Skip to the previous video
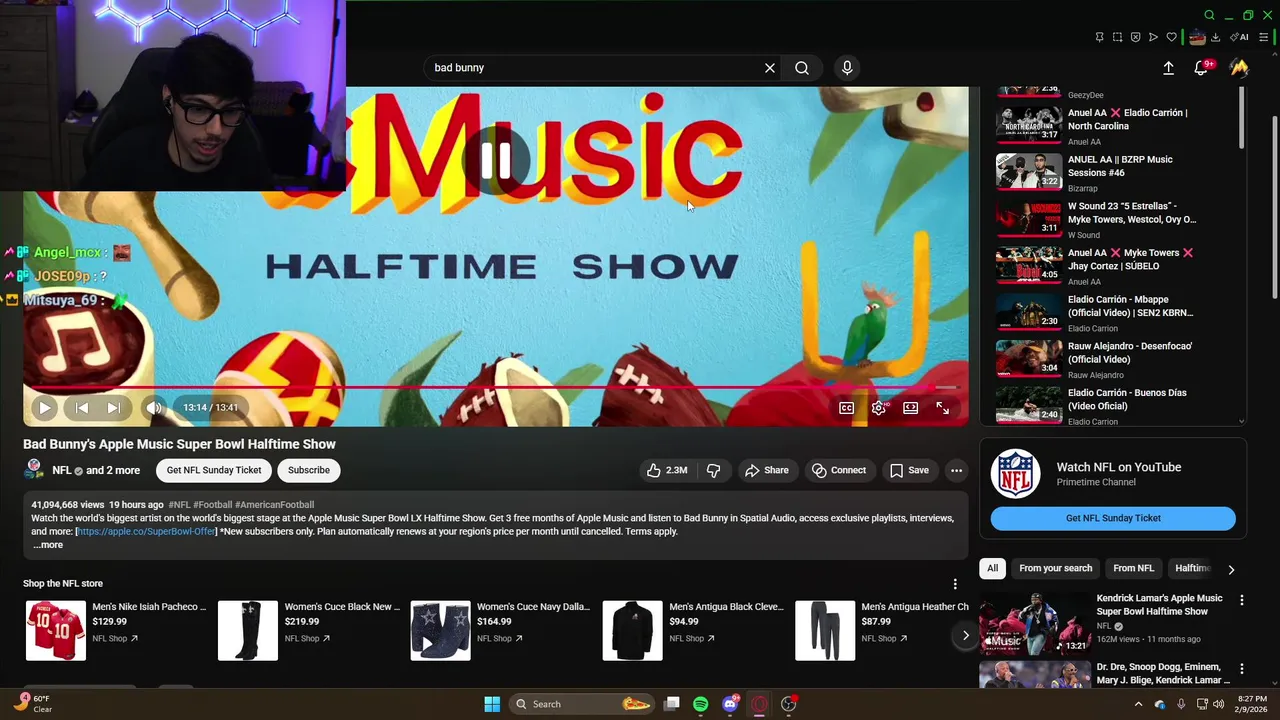1280x720 pixels. 82,407
